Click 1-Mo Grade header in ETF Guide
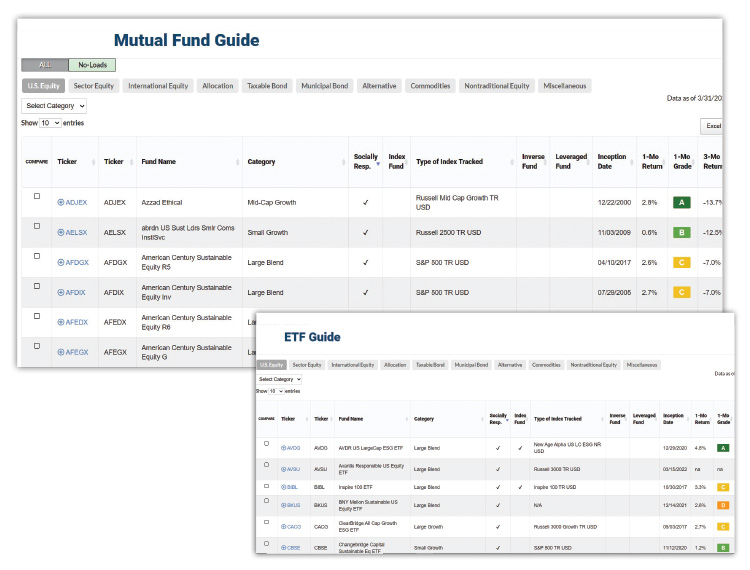The width and height of the screenshot is (750, 570). click(x=723, y=419)
